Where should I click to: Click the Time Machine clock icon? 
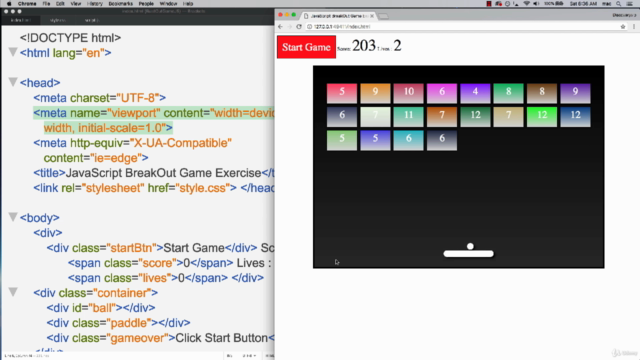point(507,4)
